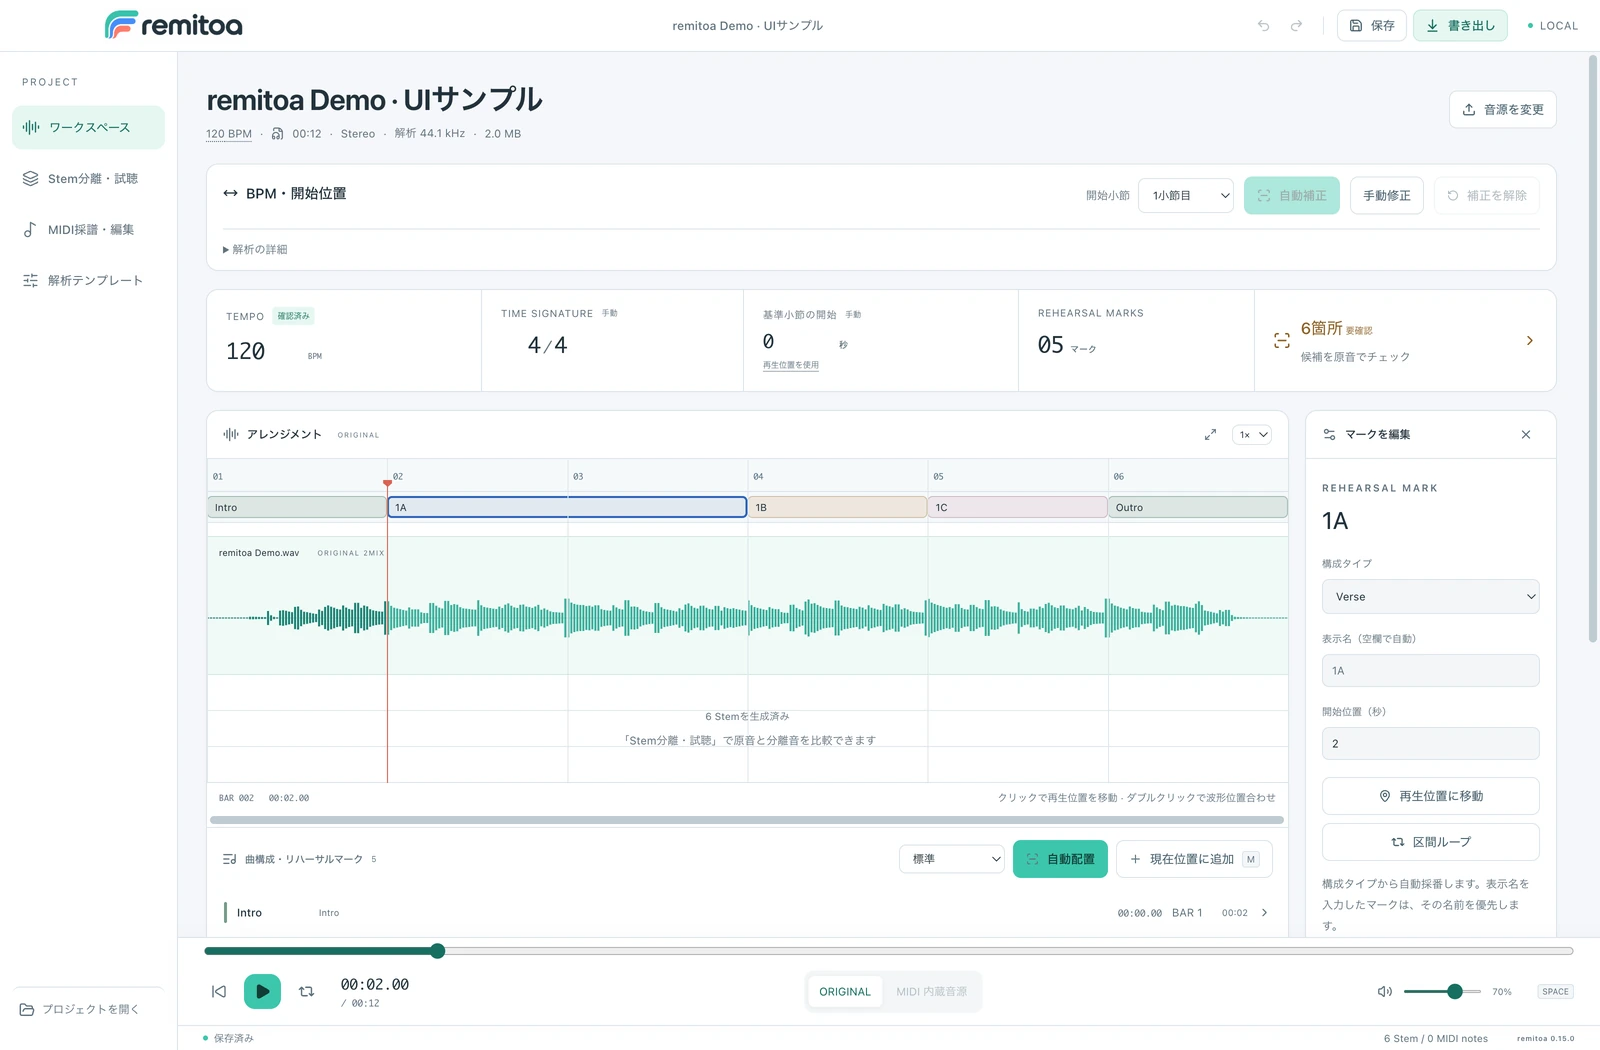Image resolution: width=1600 pixels, height=1050 pixels.
Task: Open the 1x zoom dropdown
Action: pos(1252,435)
